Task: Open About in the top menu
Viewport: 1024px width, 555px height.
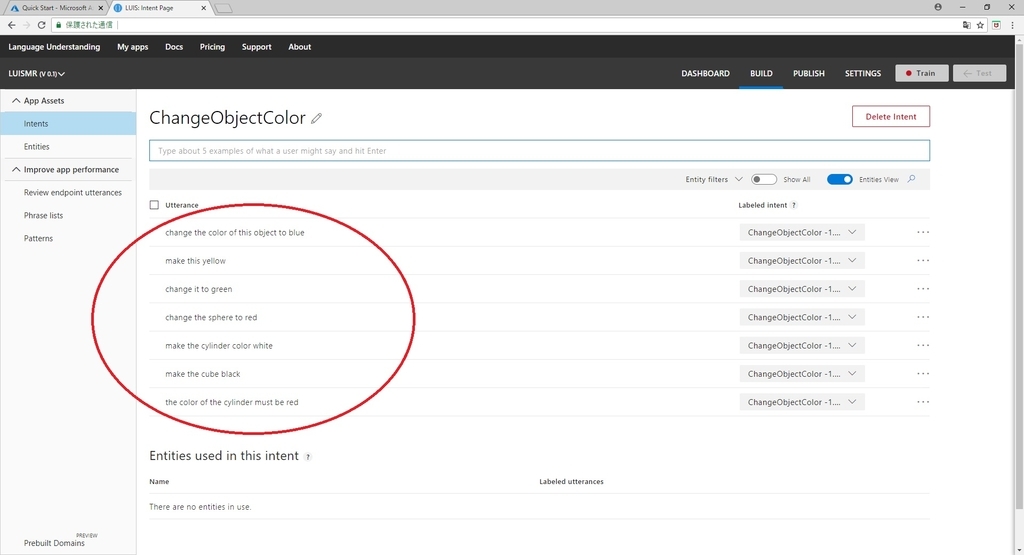Action: click(300, 47)
